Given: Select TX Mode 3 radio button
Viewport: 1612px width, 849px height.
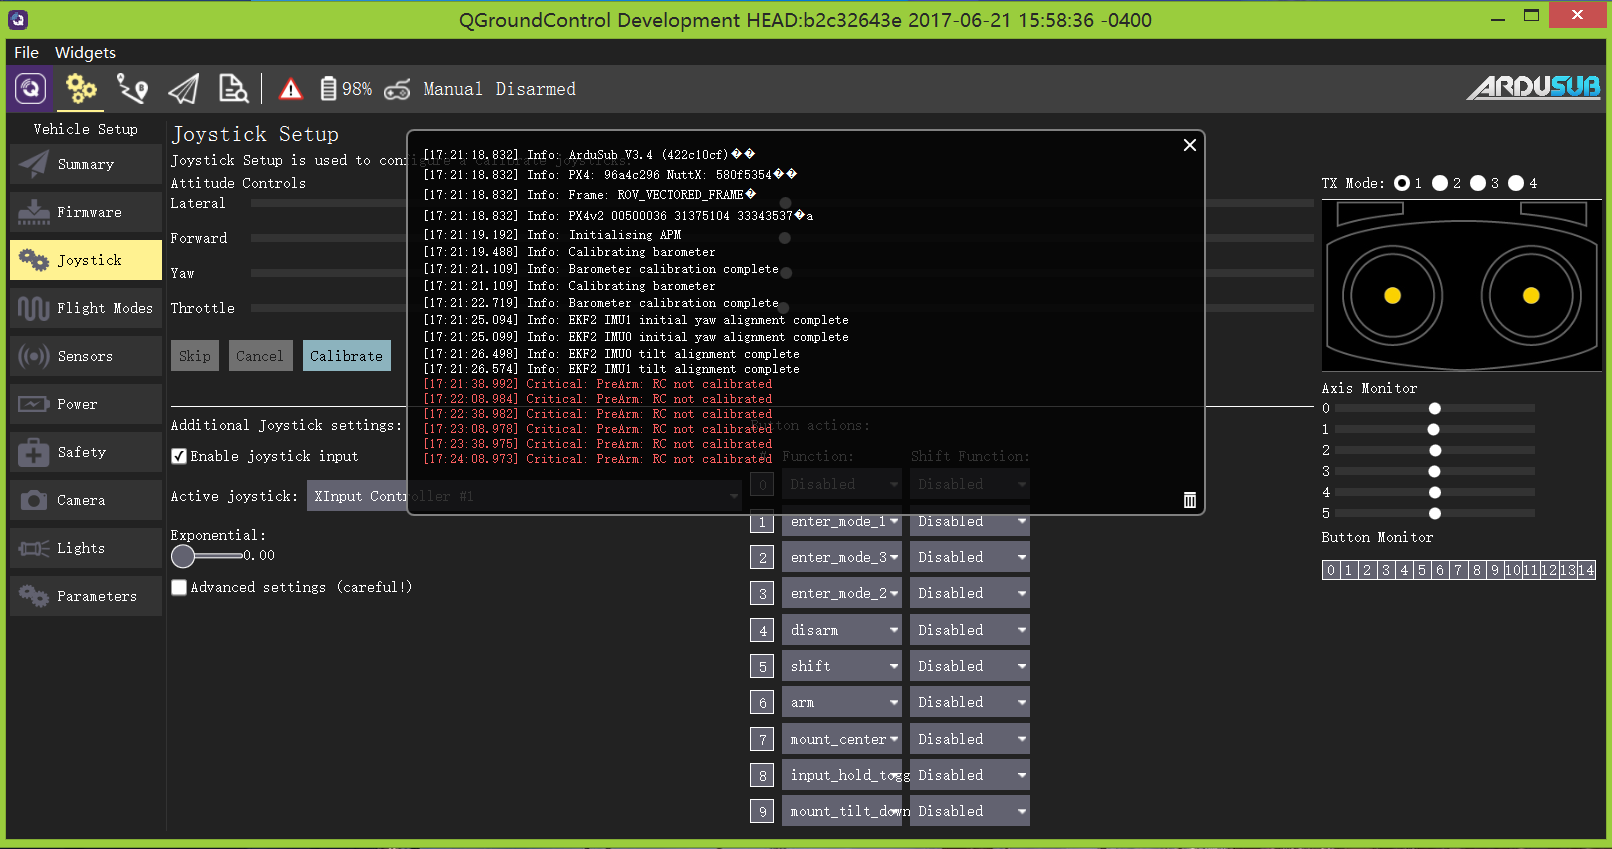Looking at the screenshot, I should pos(1478,183).
